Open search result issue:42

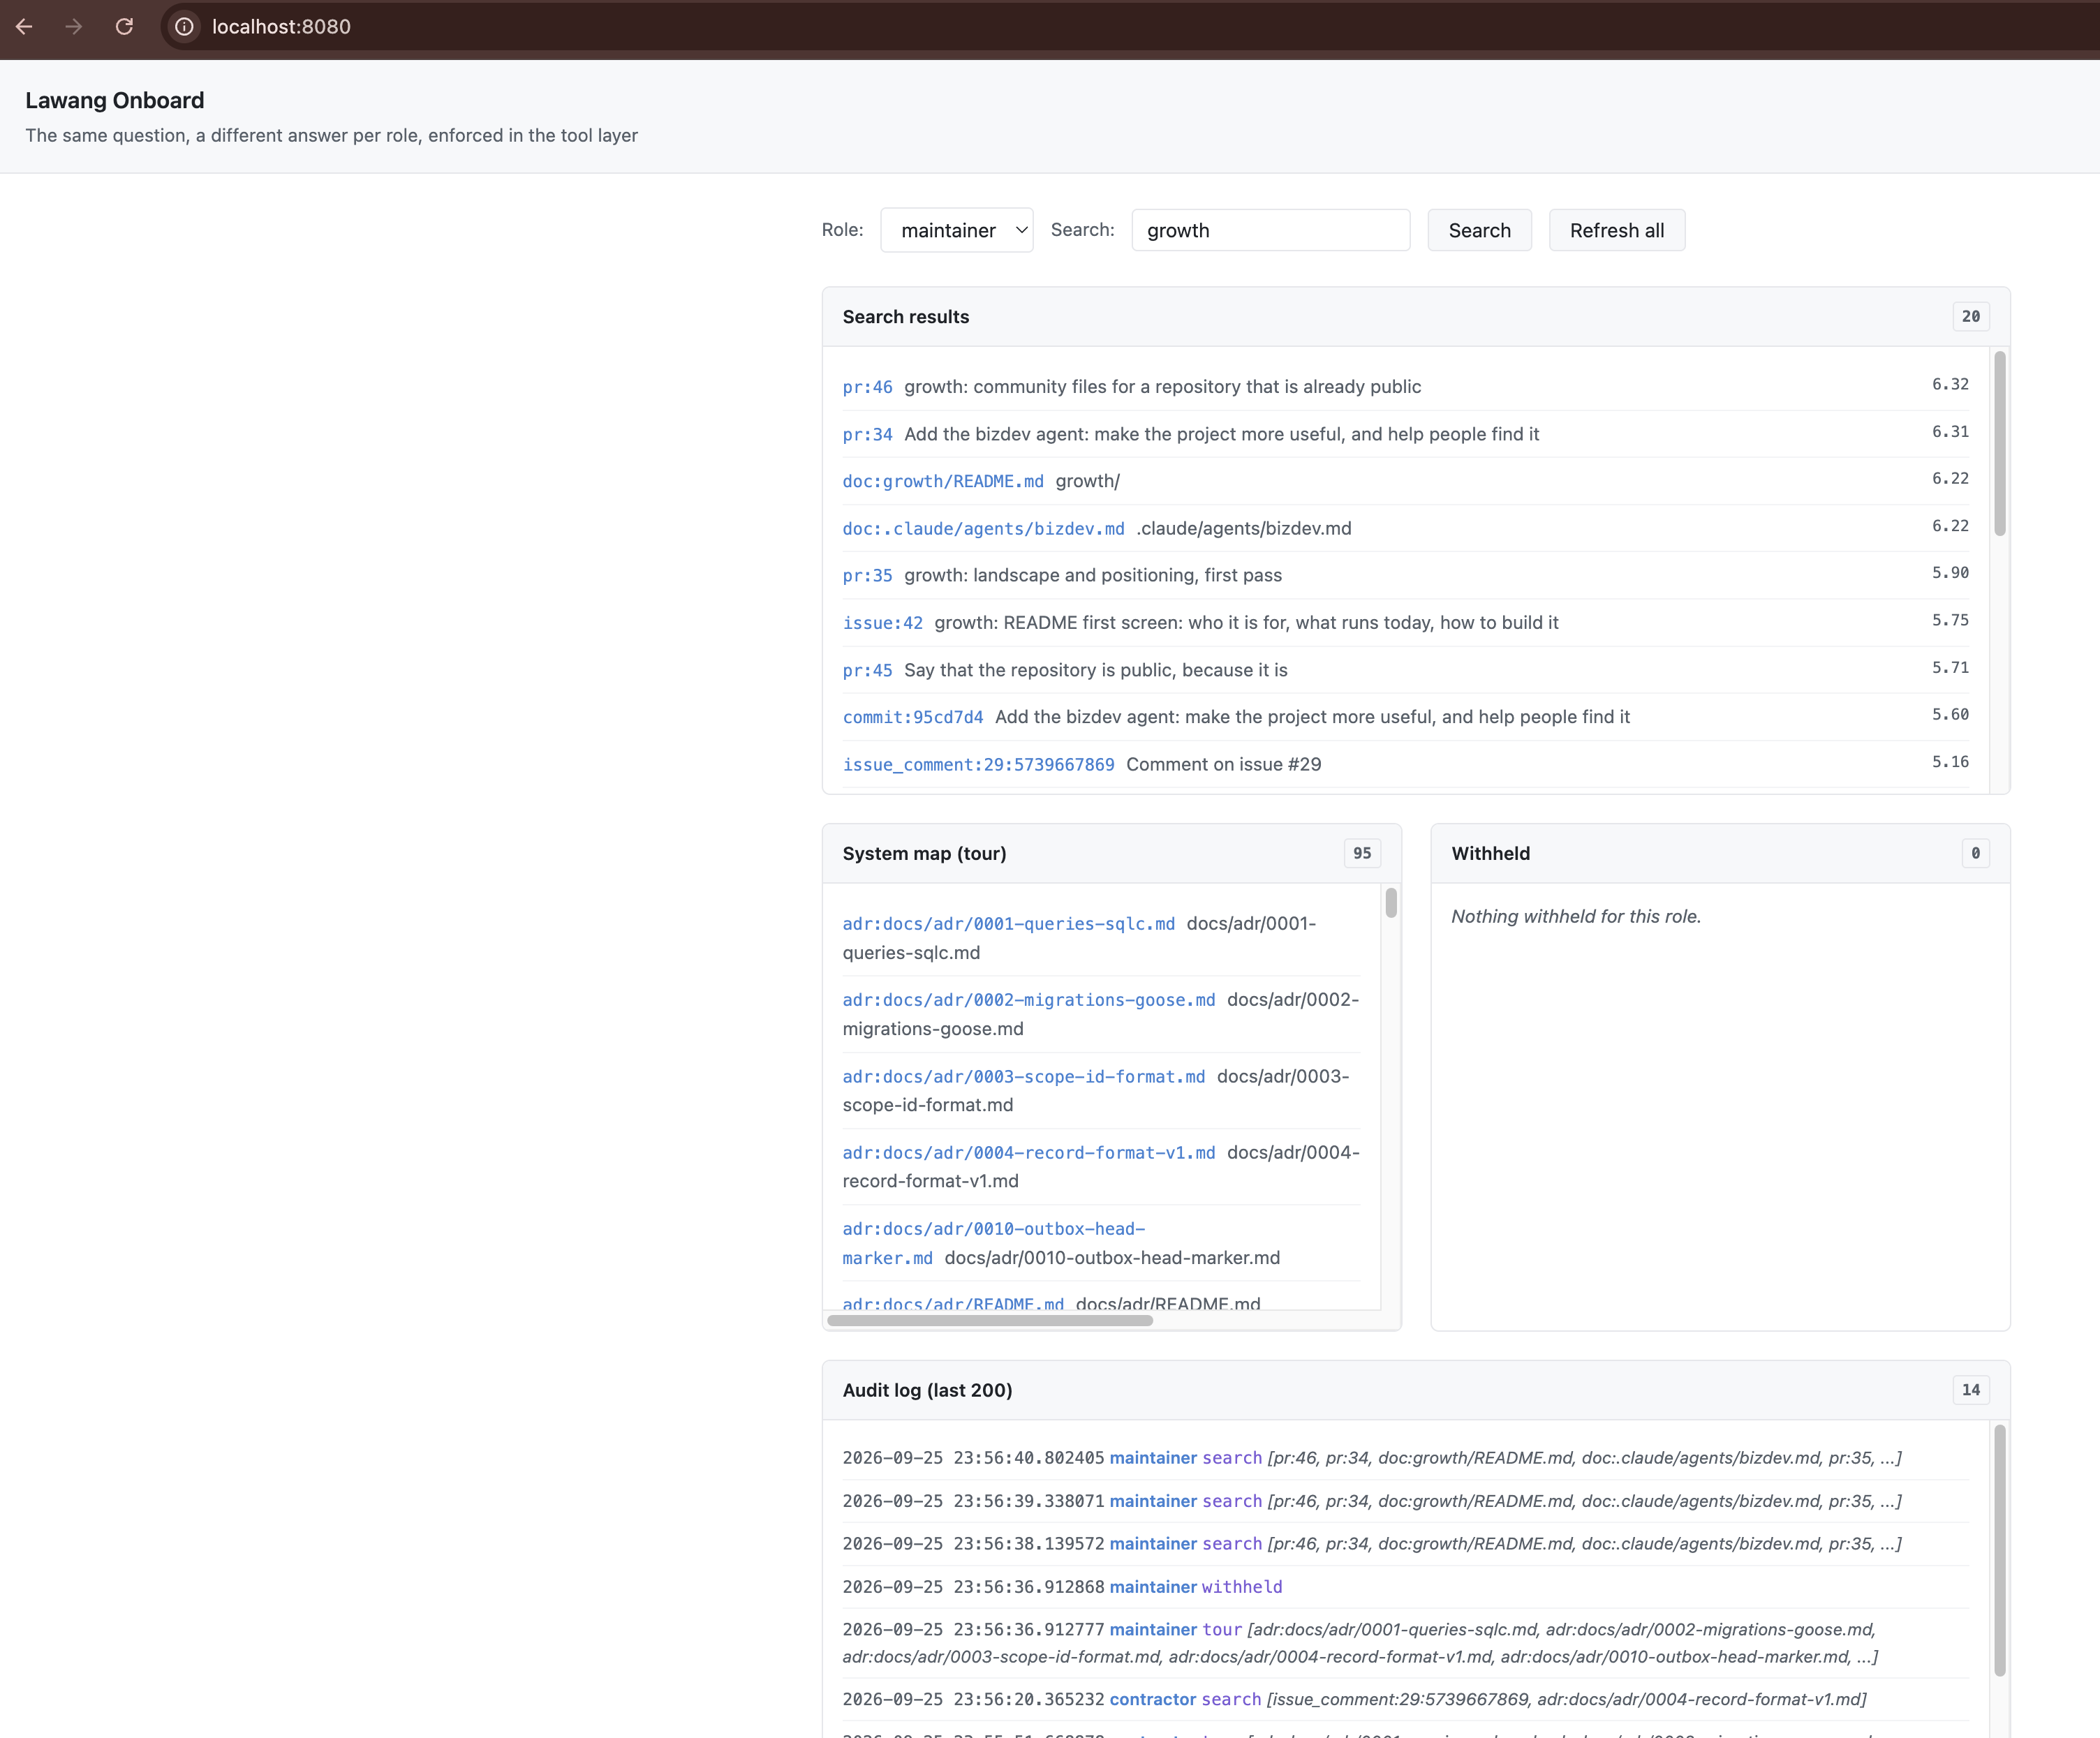coord(882,623)
